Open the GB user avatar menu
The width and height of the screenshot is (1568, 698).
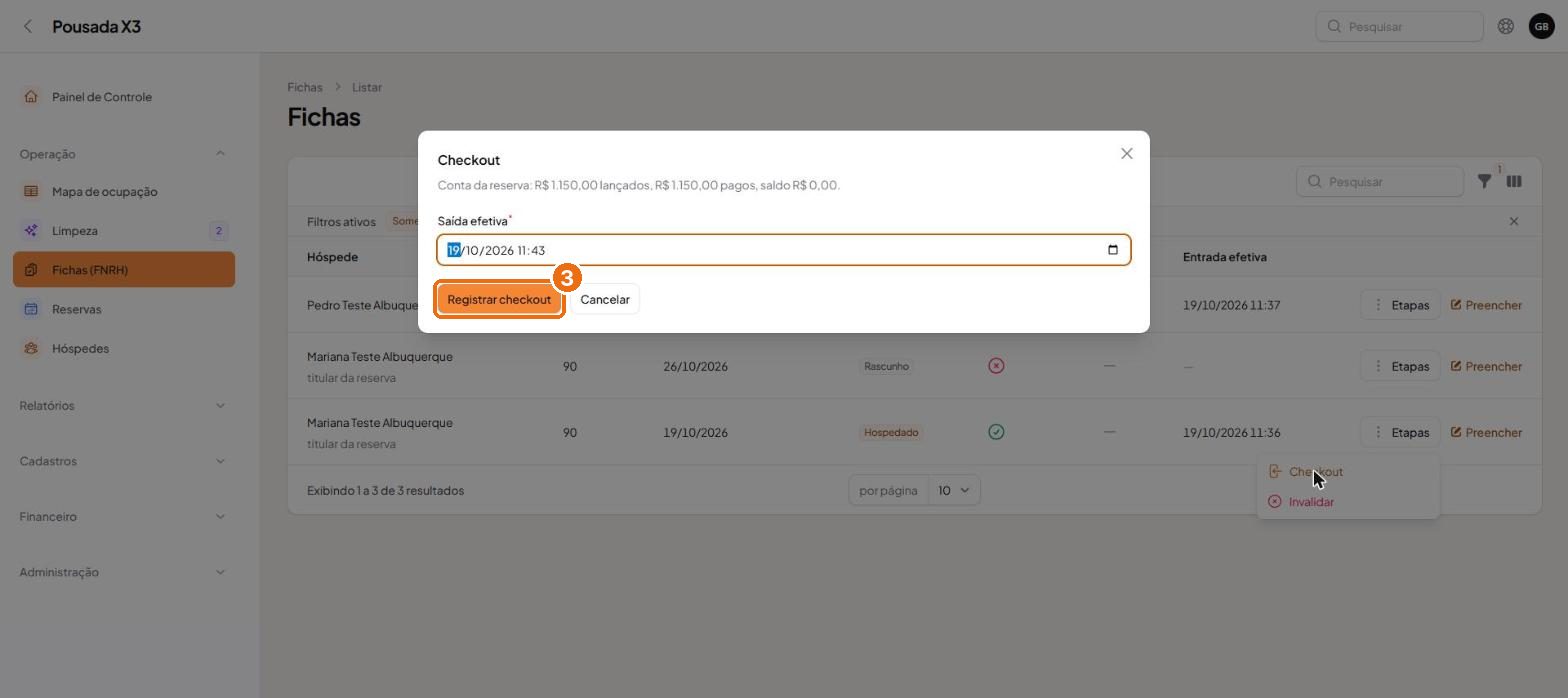click(1541, 27)
